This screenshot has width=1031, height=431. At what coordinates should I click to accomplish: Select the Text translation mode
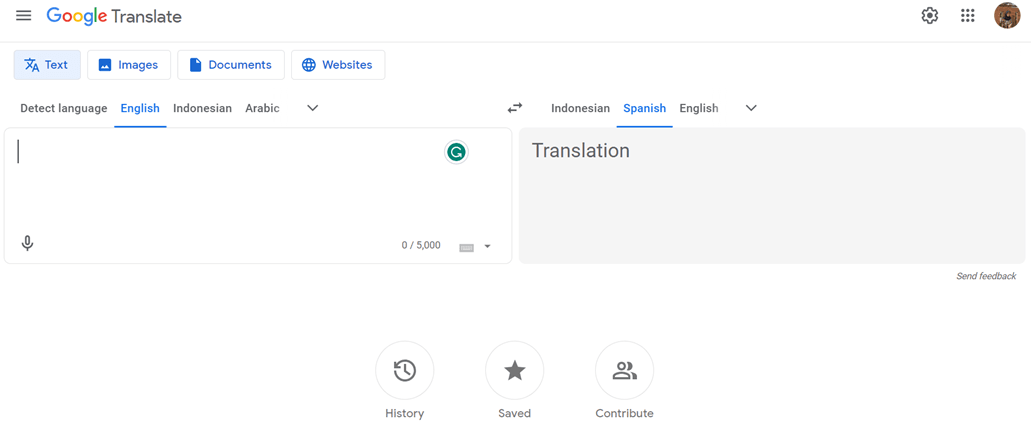point(47,65)
